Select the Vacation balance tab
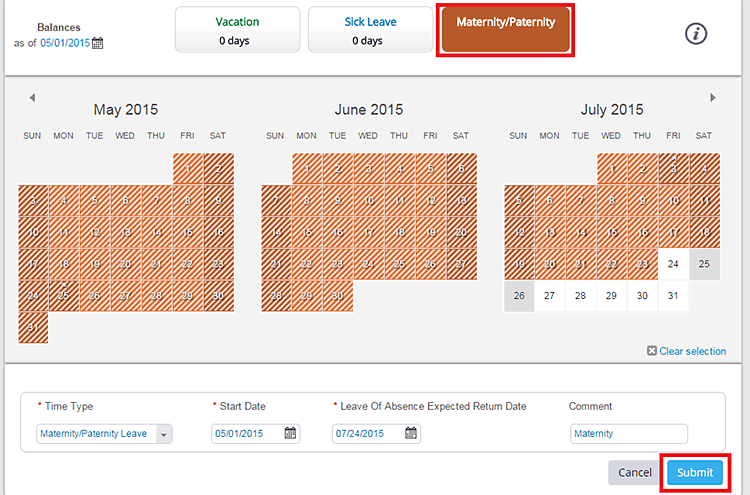 [237, 30]
